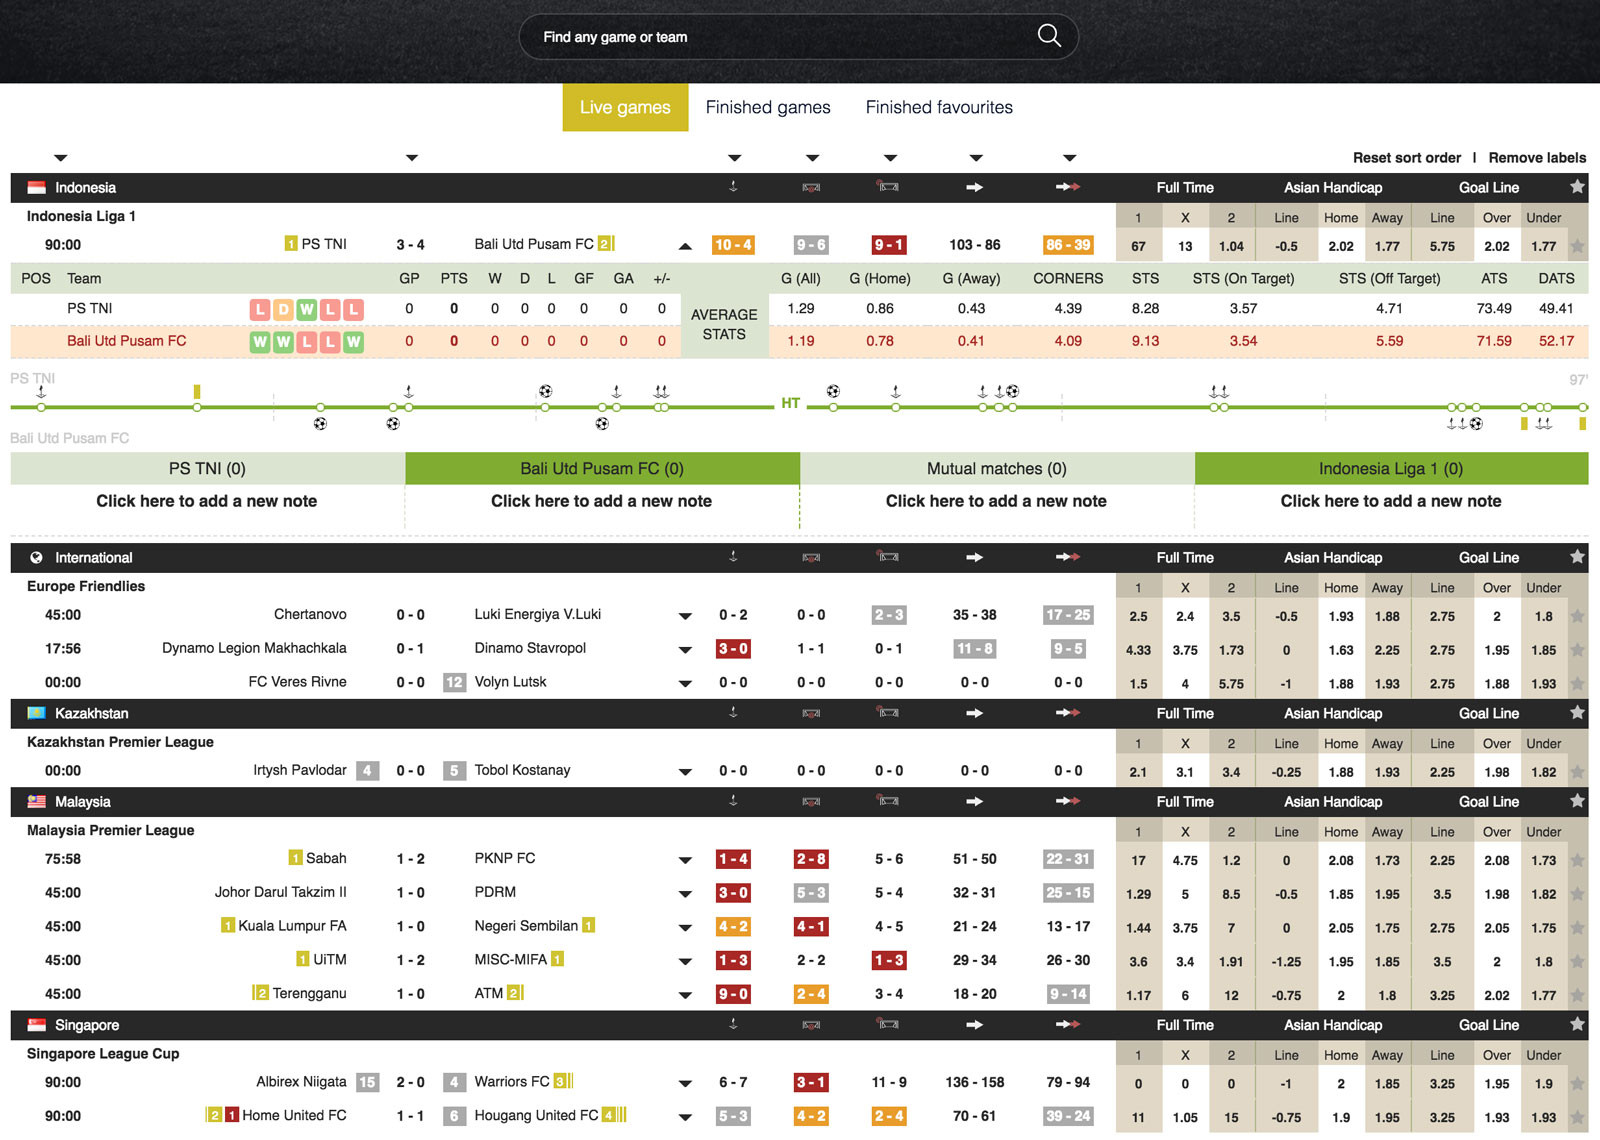Favourite the Malaysia section star icon
The image size is (1600, 1140).
(x=1577, y=801)
